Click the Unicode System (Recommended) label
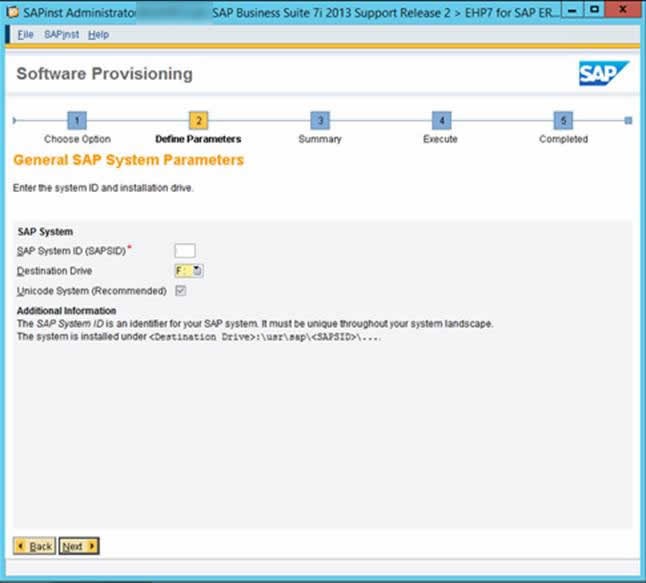This screenshot has width=646, height=583. (x=91, y=291)
